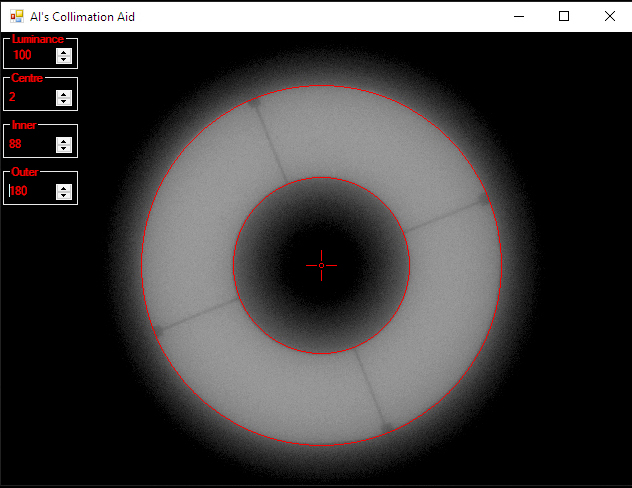Click the red crosshair centre marker
Image resolution: width=632 pixels, height=488 pixels.
[x=321, y=266]
